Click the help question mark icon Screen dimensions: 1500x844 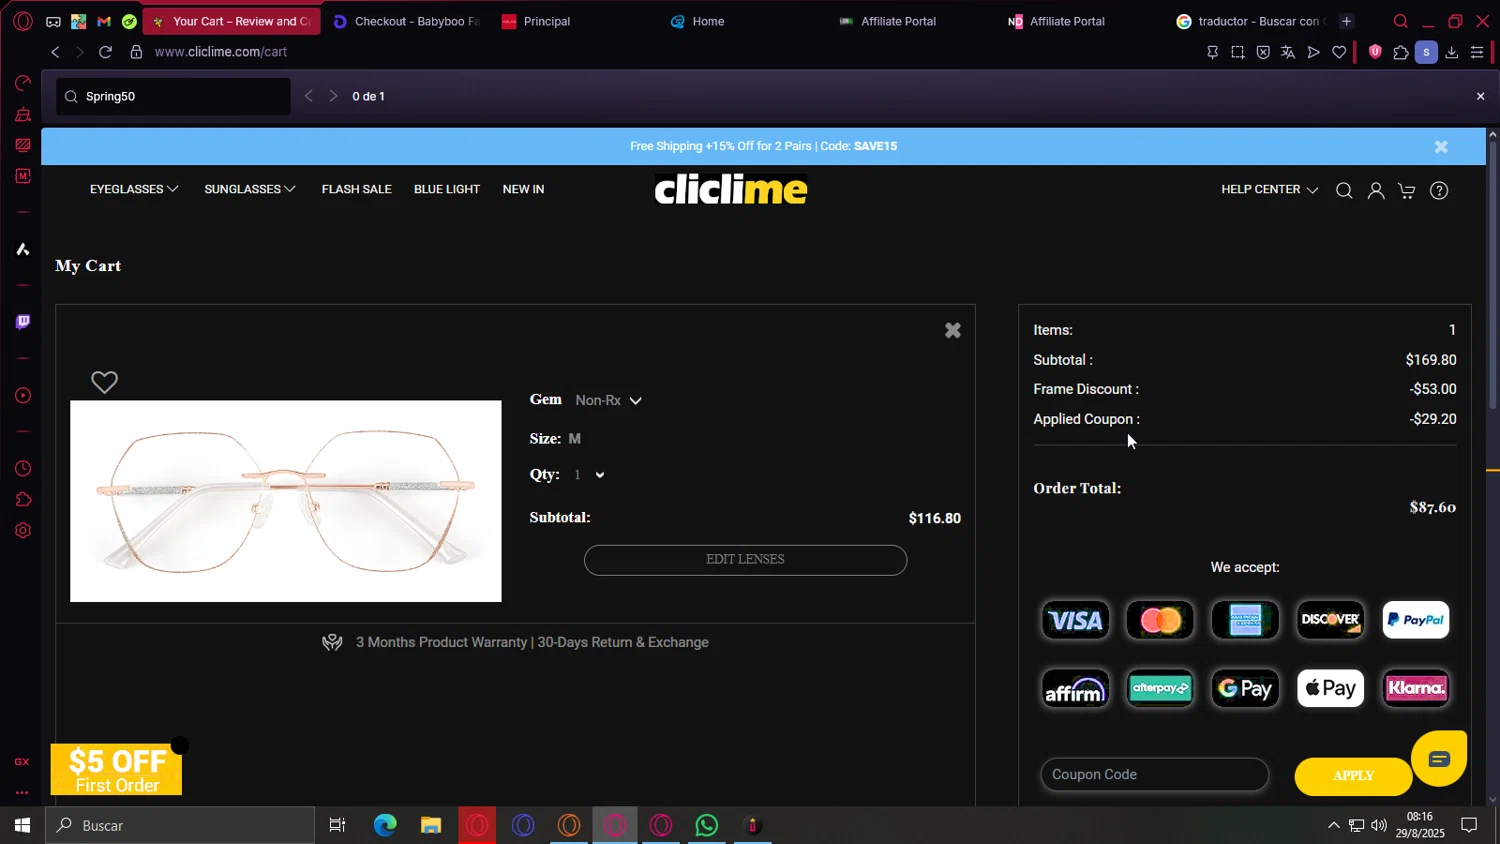tap(1439, 191)
